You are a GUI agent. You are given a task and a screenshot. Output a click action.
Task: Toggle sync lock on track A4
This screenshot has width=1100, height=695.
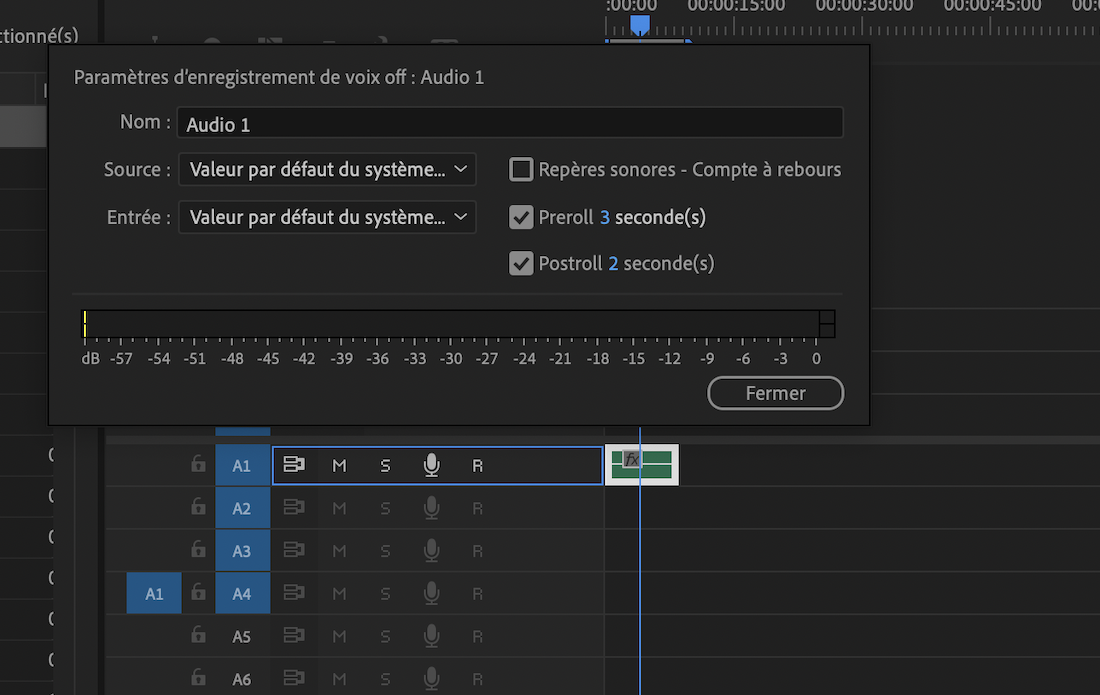pos(294,593)
